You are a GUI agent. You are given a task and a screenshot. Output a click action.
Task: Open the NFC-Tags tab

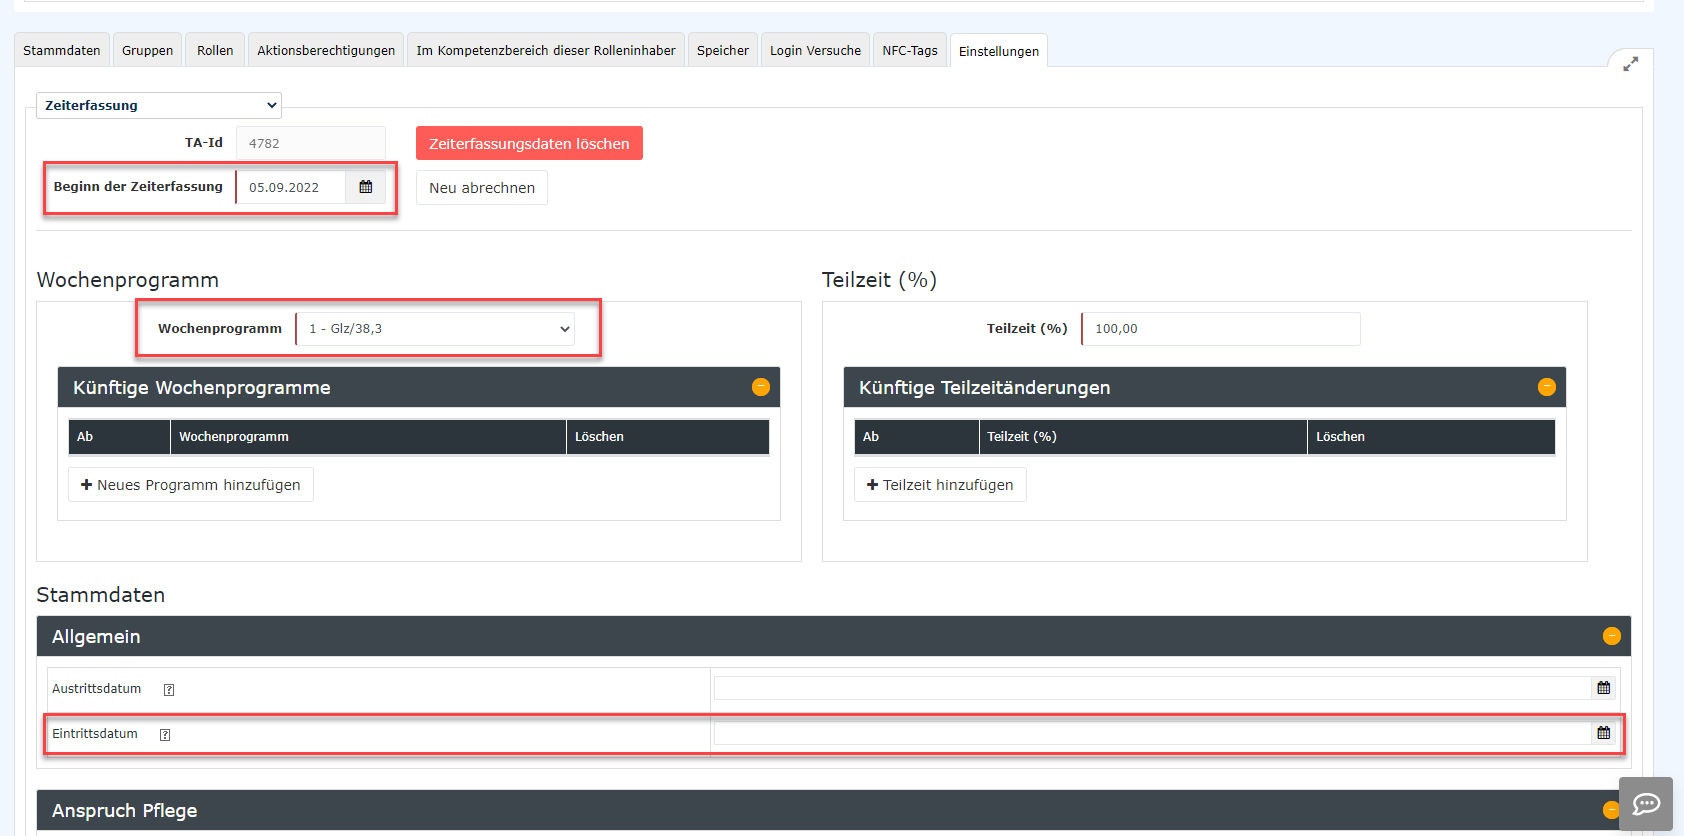(910, 50)
